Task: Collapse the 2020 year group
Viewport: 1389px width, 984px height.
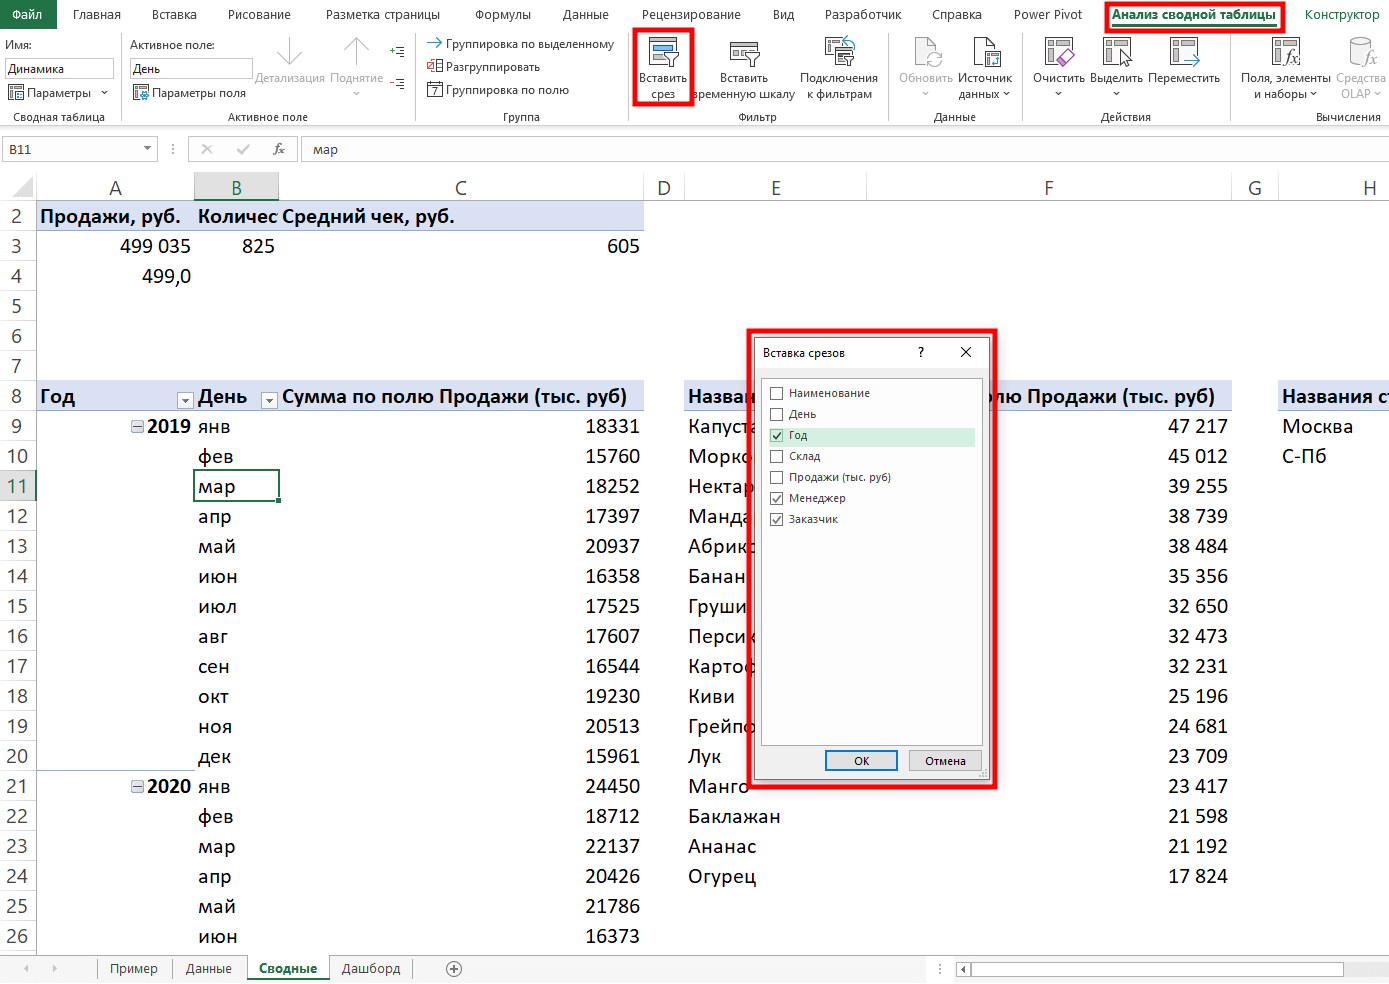Action: pyautogui.click(x=137, y=786)
